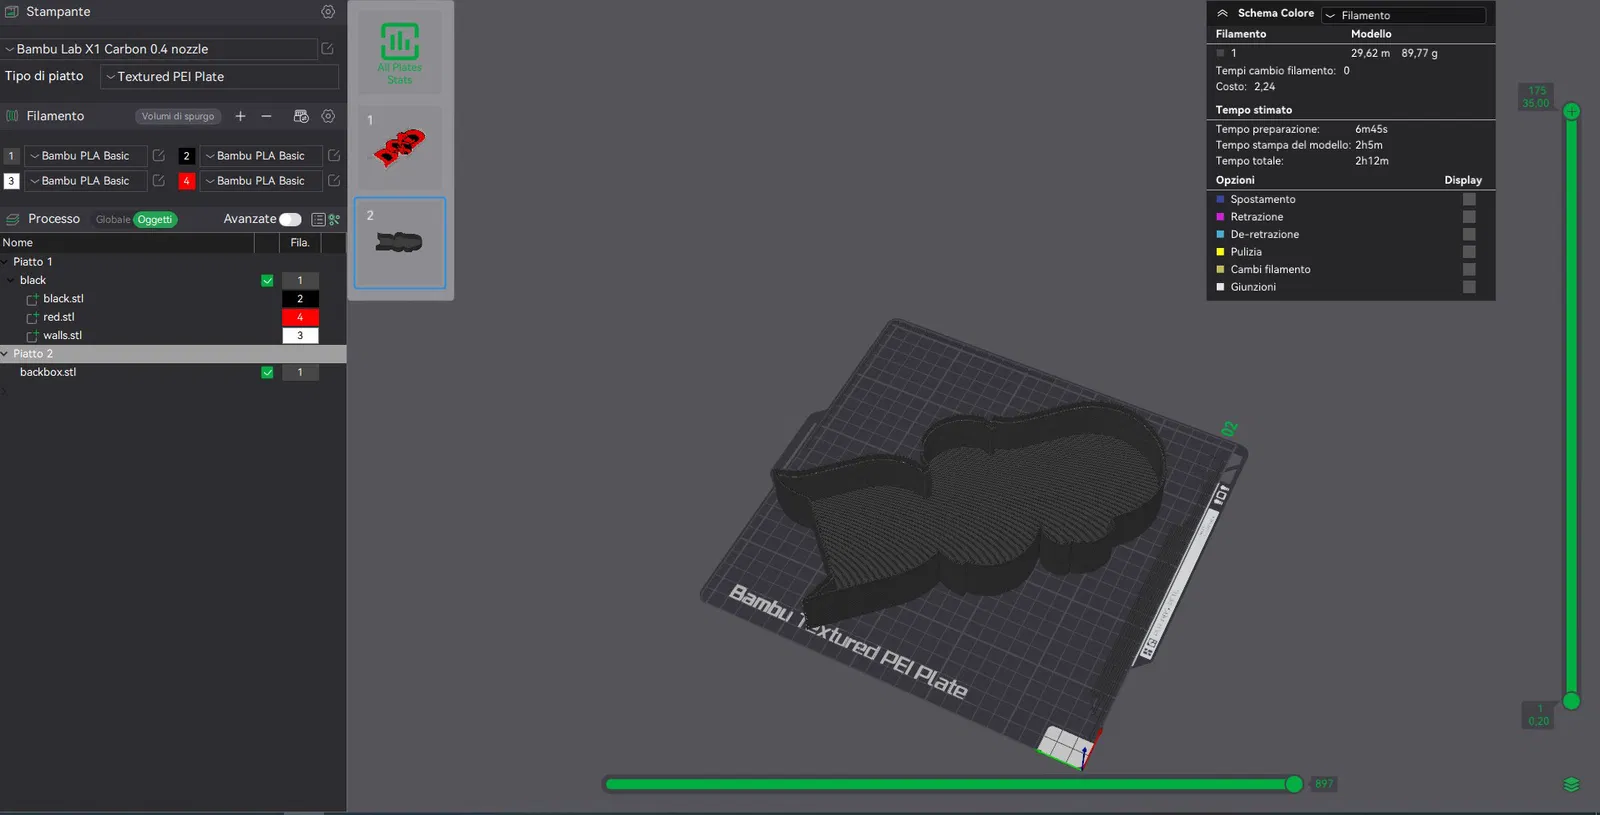
Task: Click the red filament 4 color swatch
Action: [186, 181]
